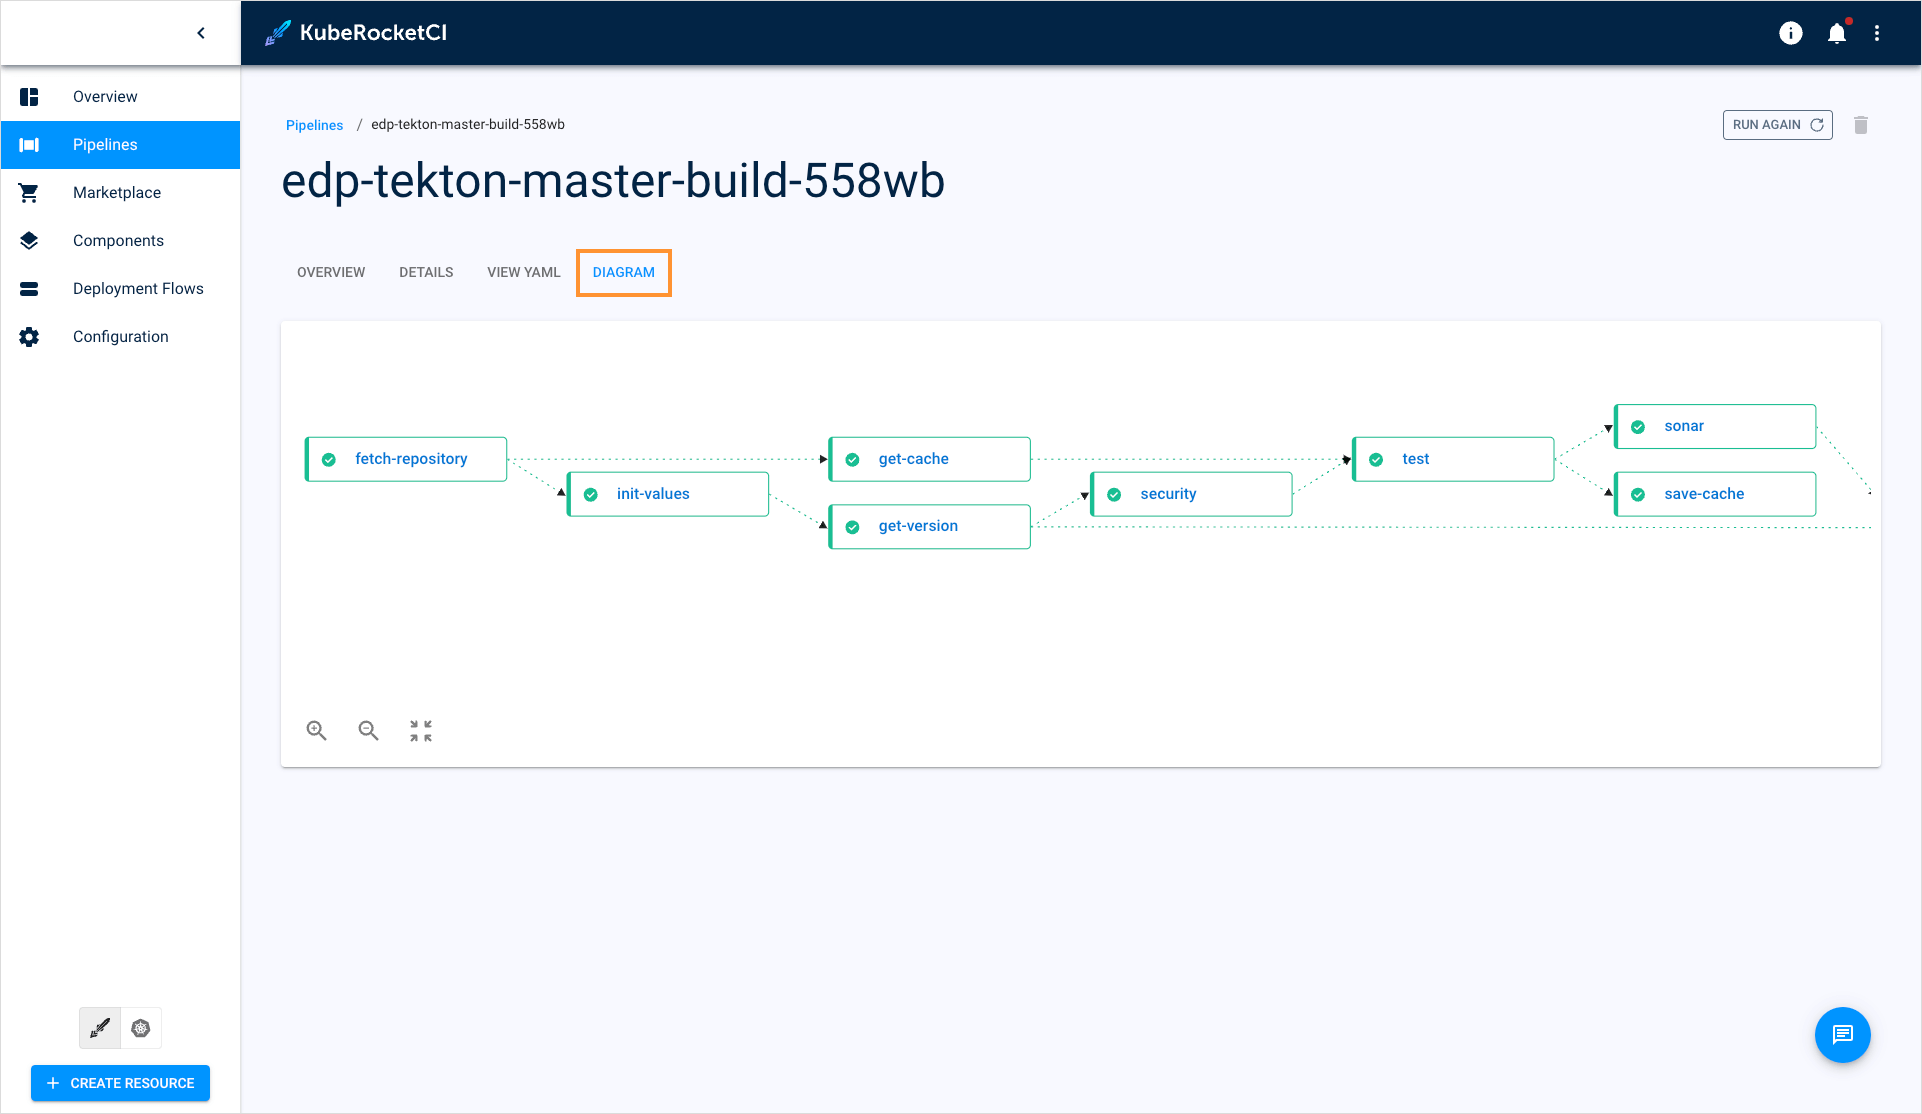Select the Details tab
Screen dimensions: 1922x1114
[426, 272]
